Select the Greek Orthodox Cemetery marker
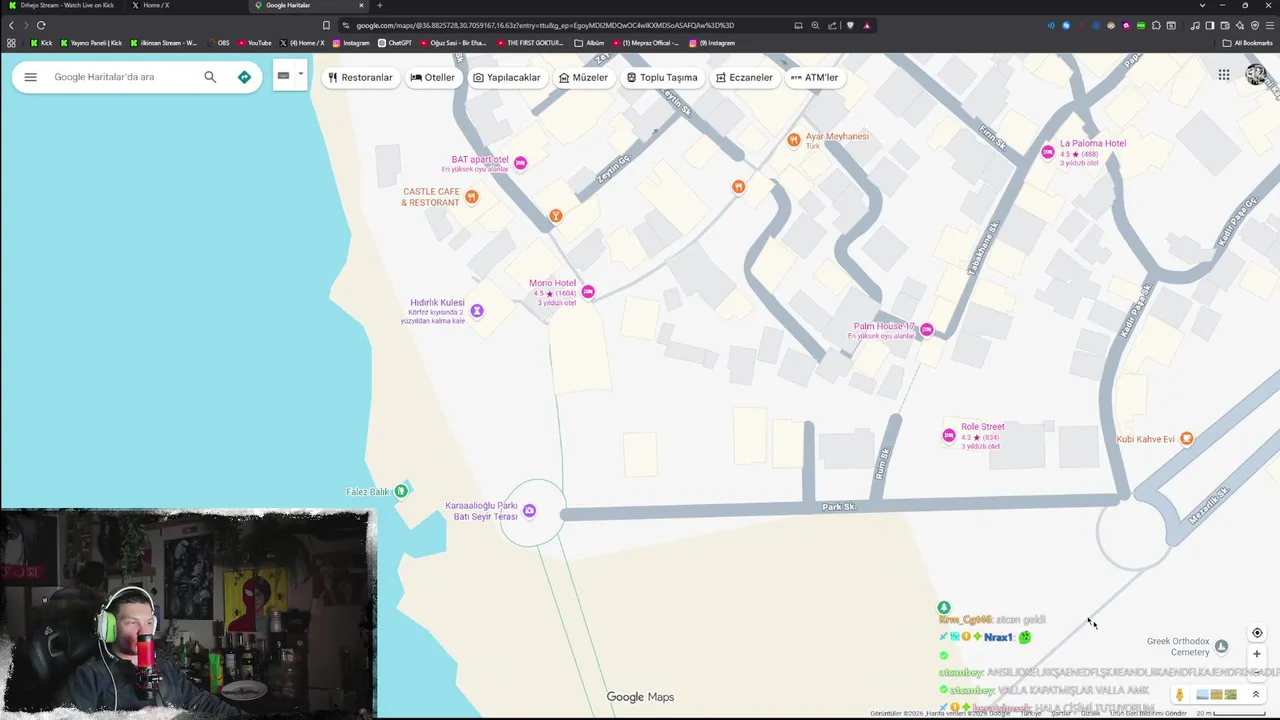Screen dimensions: 1280x720 [1221, 647]
